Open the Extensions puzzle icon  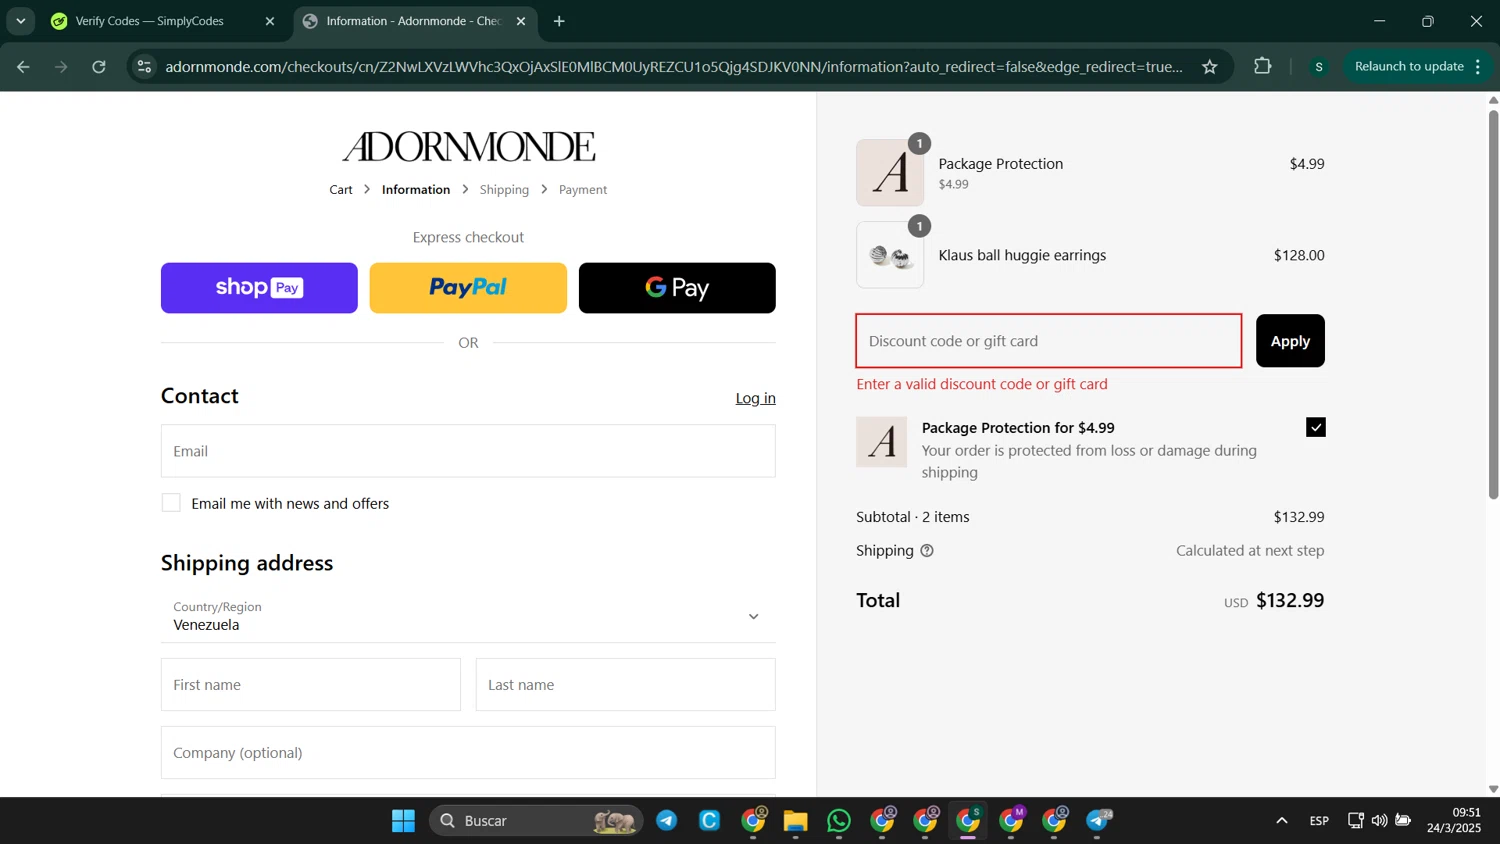1263,67
